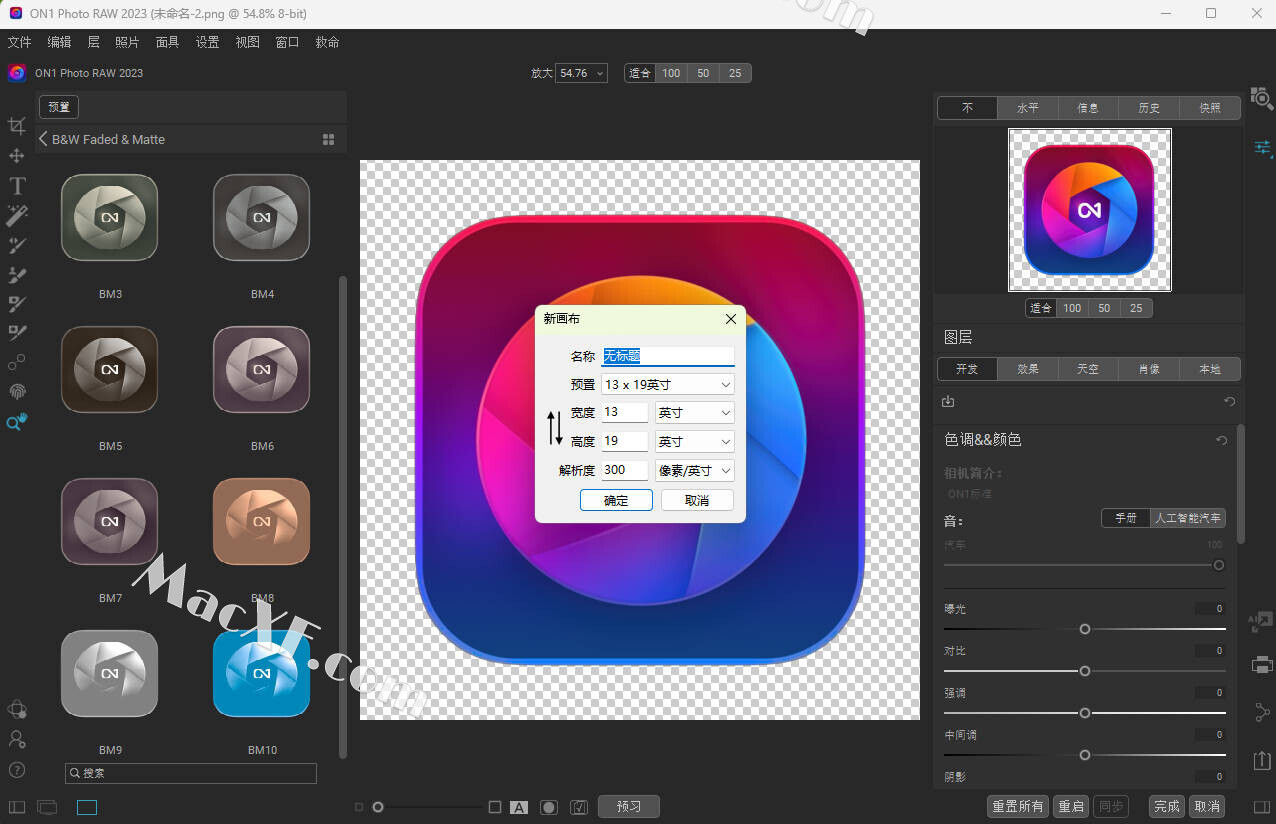Open the 编辑 menu
1276x824 pixels.
pos(59,42)
